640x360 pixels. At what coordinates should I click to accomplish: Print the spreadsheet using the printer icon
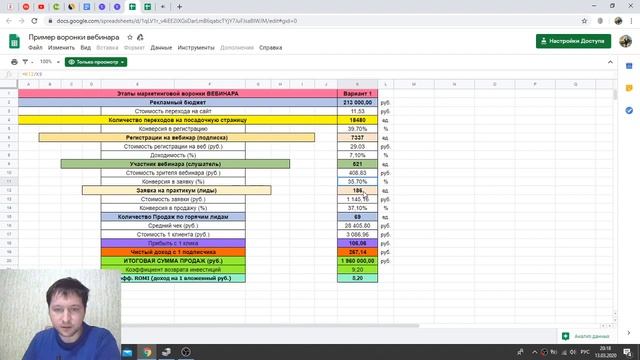(14, 62)
